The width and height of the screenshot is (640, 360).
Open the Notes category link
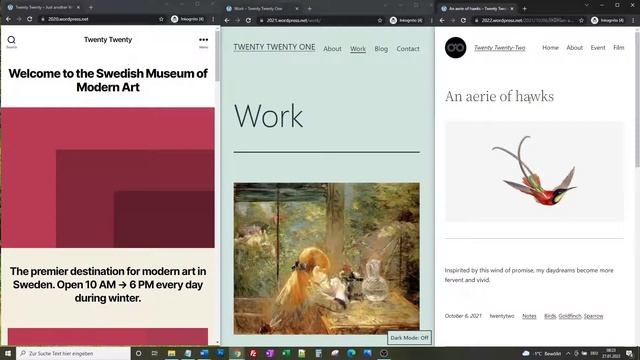529,316
